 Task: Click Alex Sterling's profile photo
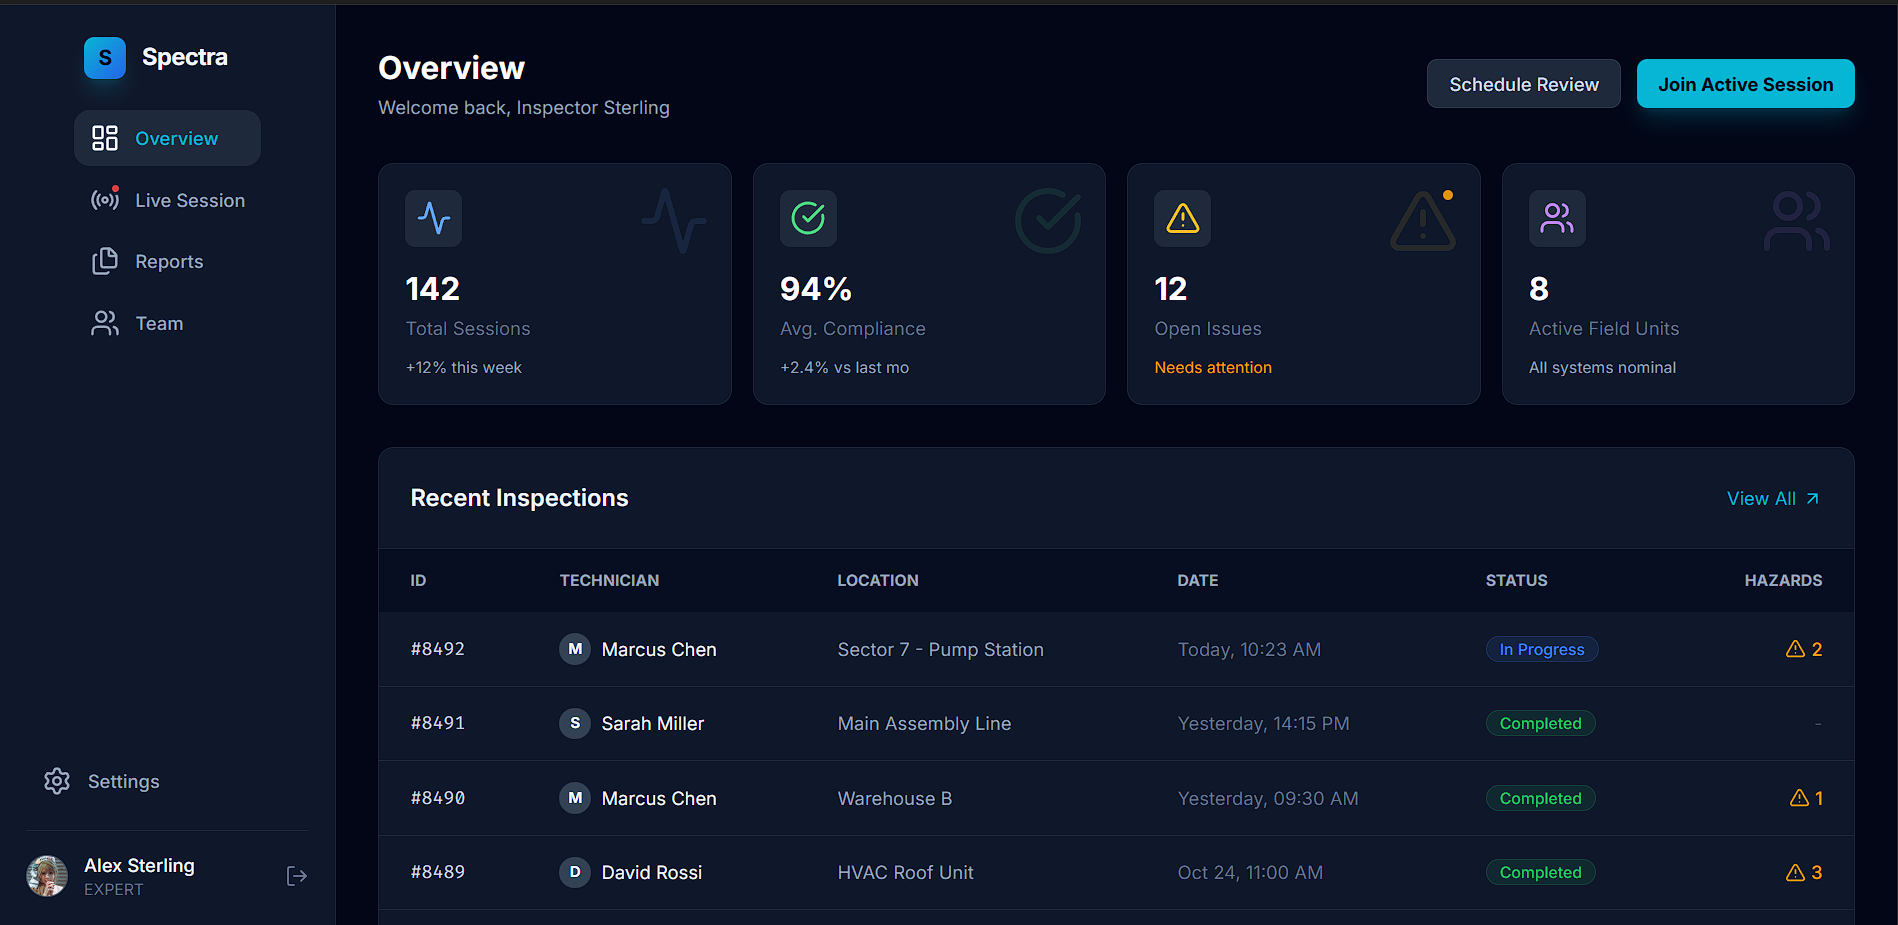tap(47, 876)
